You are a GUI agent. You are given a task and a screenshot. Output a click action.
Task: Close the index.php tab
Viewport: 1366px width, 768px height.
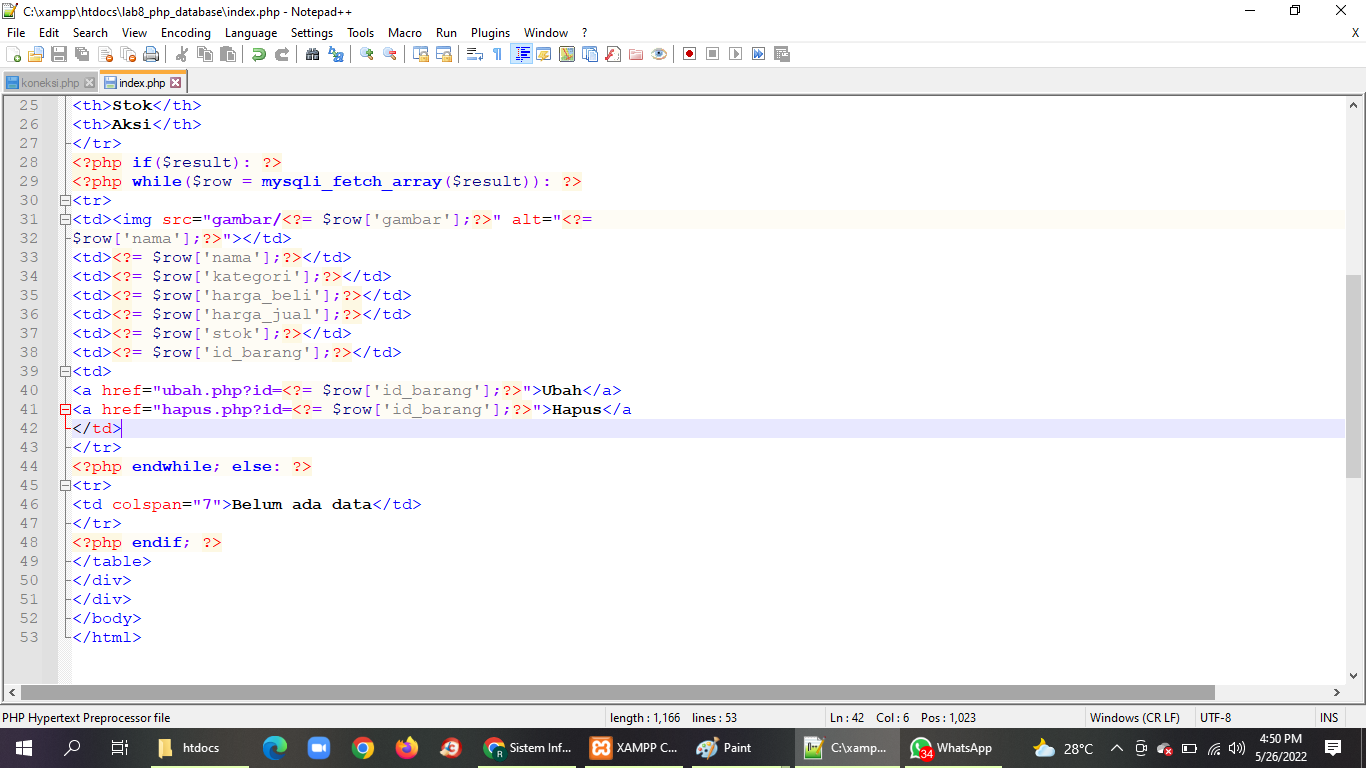[178, 83]
